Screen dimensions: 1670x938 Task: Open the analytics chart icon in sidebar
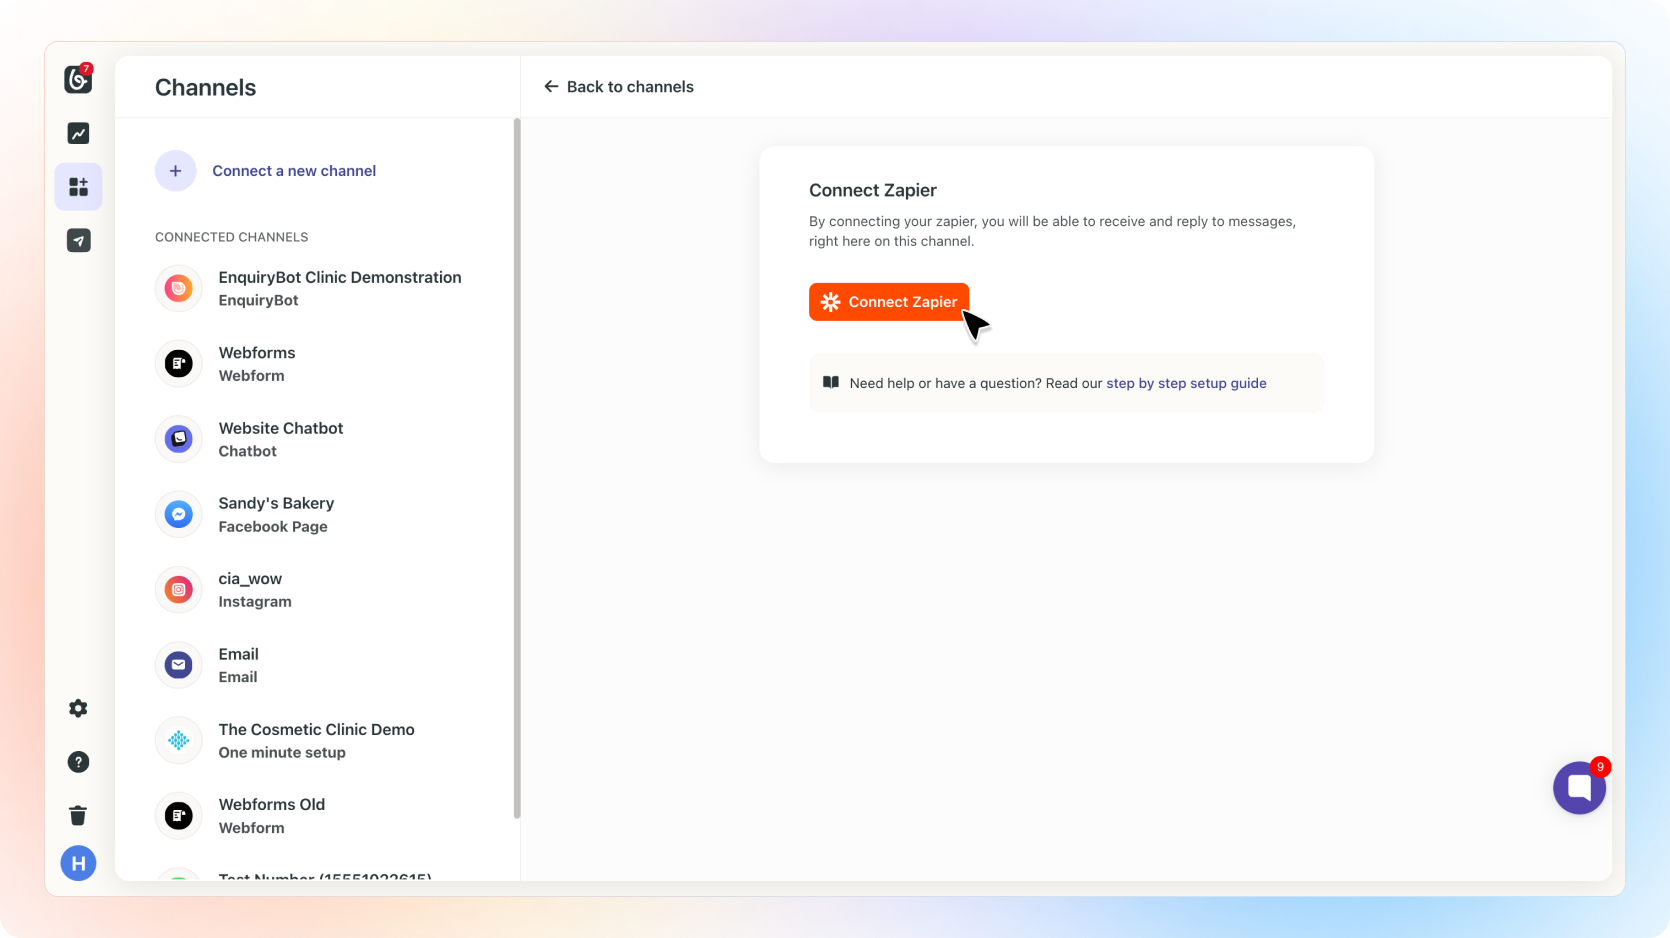point(78,133)
